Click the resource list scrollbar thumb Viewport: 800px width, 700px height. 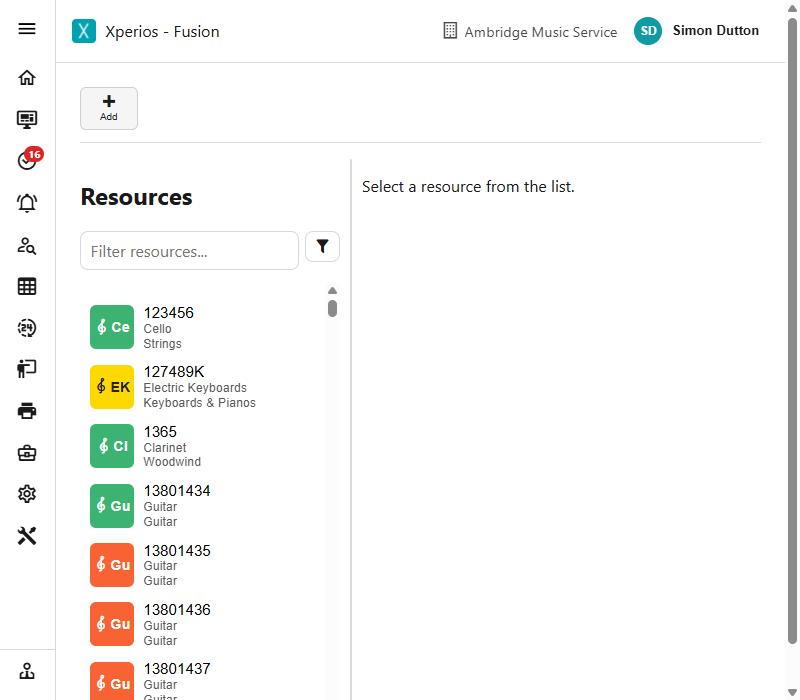pyautogui.click(x=332, y=309)
